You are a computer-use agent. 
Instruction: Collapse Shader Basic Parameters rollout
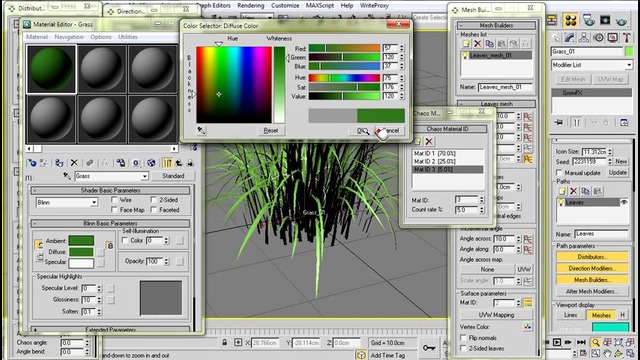click(110, 191)
